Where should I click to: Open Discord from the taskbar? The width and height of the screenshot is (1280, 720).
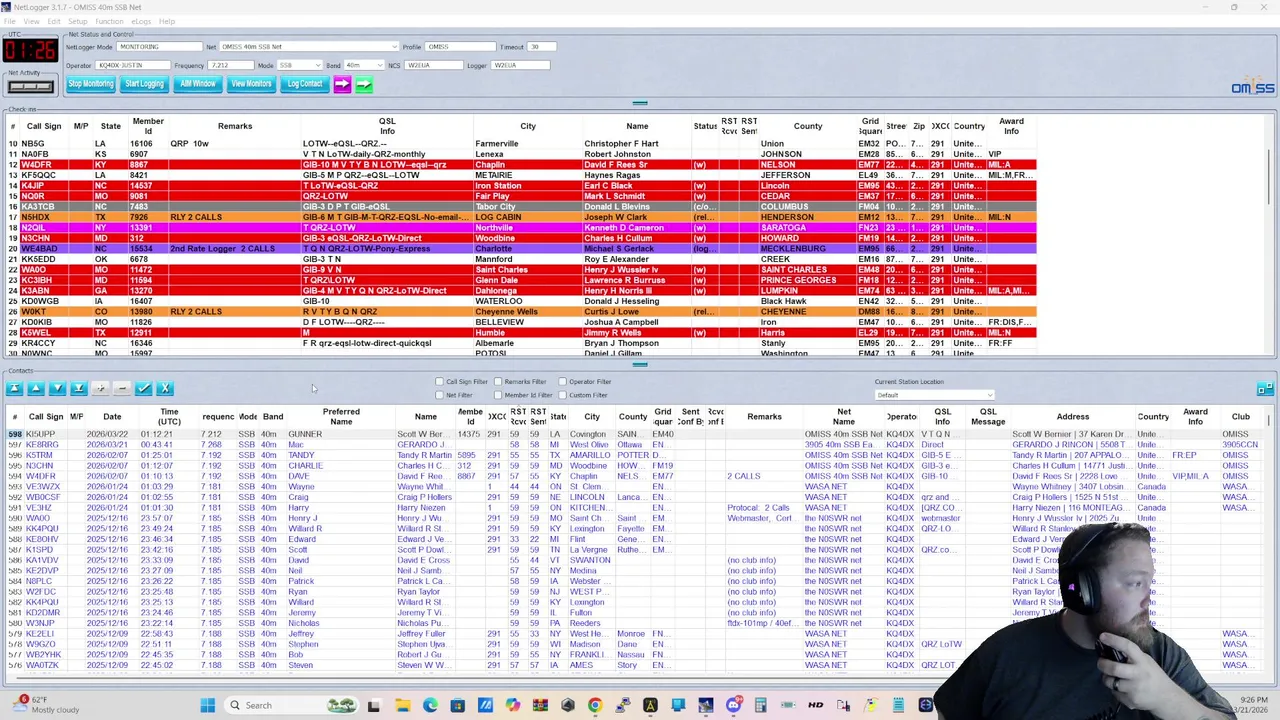733,706
